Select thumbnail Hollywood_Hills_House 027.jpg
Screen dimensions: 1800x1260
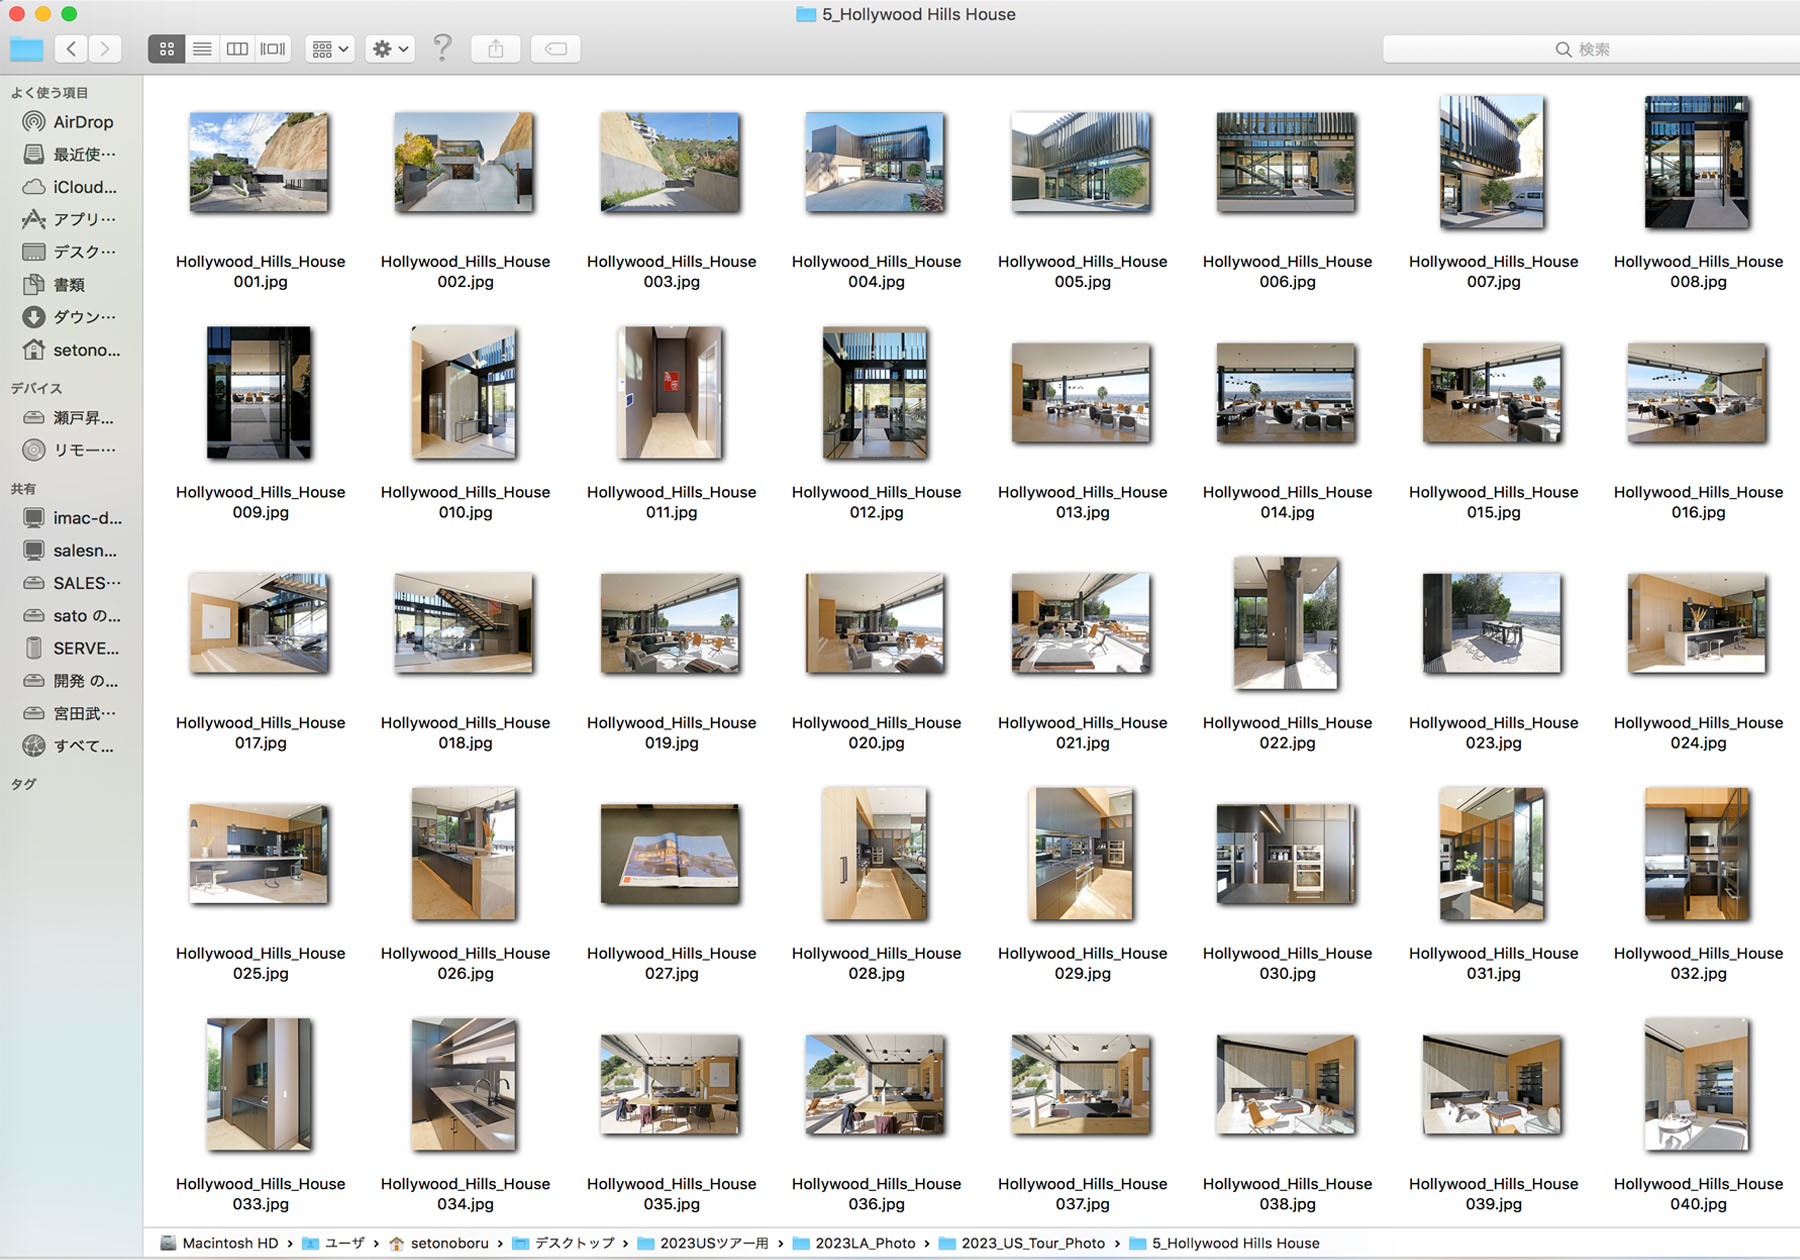pyautogui.click(x=670, y=855)
